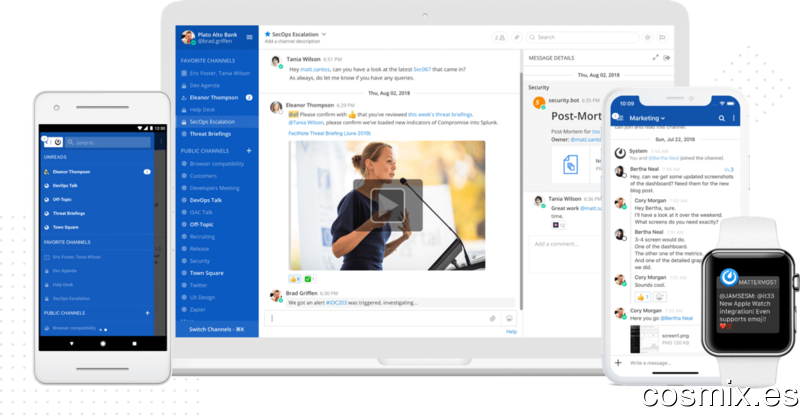Click the Help link below the message box
800x415 pixels.
coord(511,332)
